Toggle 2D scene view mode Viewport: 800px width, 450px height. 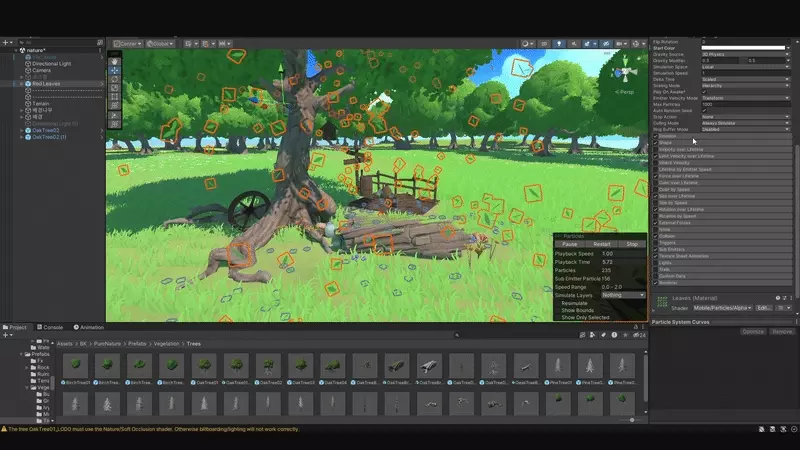click(544, 44)
